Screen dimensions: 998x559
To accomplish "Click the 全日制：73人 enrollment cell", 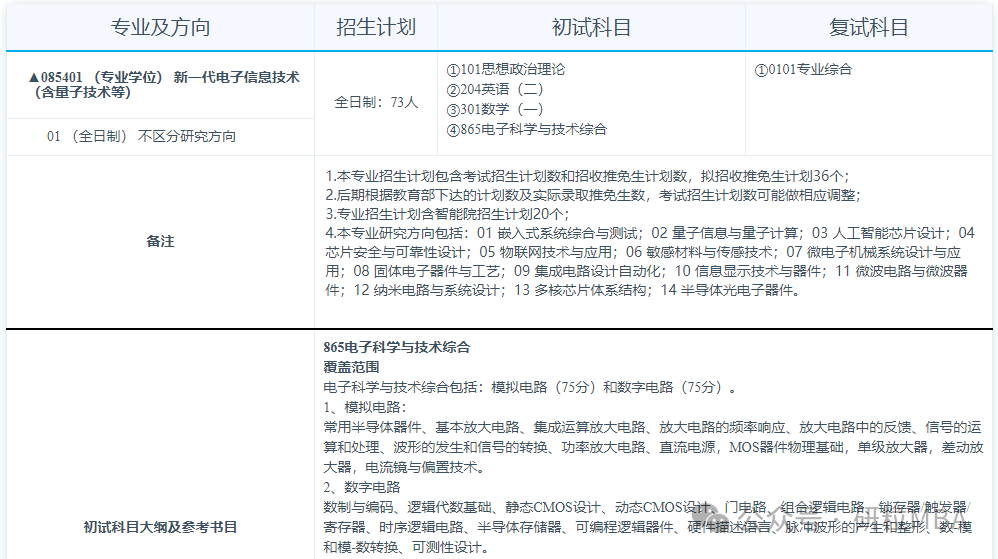I will click(x=376, y=102).
